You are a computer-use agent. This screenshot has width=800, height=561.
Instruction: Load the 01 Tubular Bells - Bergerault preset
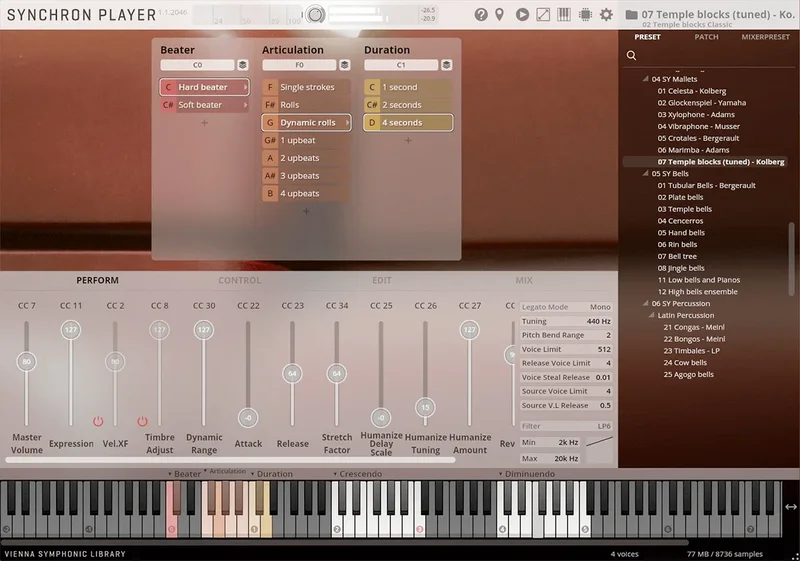click(x=706, y=186)
